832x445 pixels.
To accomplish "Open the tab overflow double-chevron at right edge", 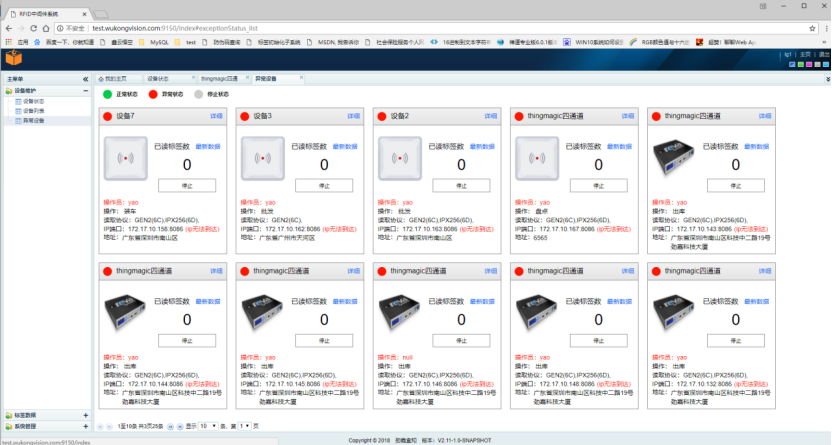I will pyautogui.click(x=828, y=79).
